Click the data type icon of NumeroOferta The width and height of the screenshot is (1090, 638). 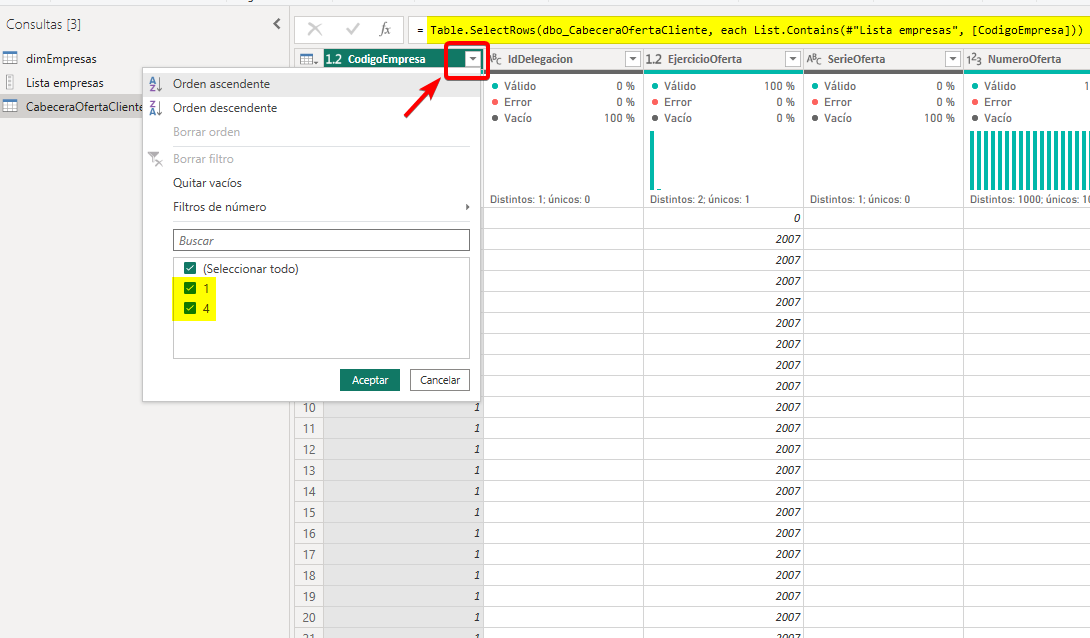(x=974, y=60)
